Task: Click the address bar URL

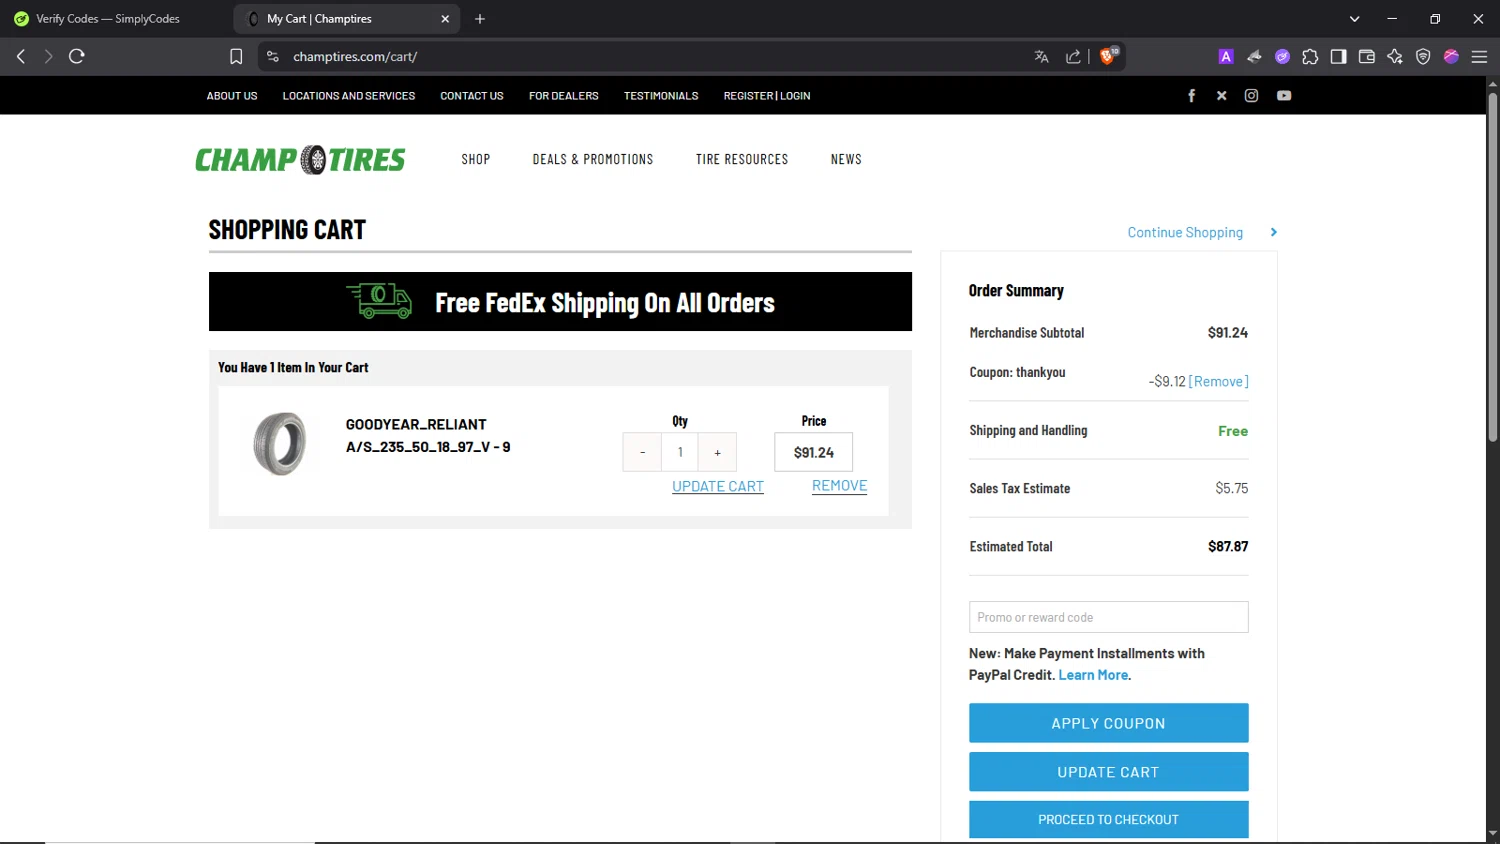Action: [355, 57]
